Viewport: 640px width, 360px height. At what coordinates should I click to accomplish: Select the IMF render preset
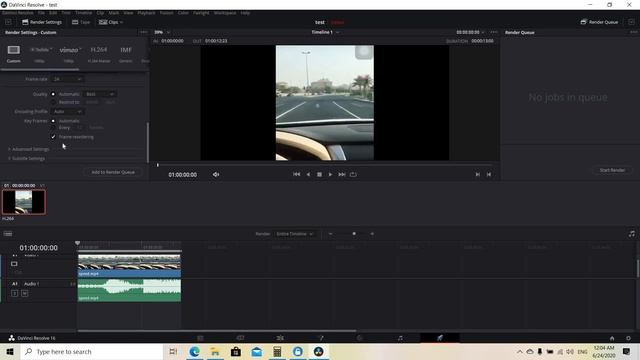pos(126,54)
